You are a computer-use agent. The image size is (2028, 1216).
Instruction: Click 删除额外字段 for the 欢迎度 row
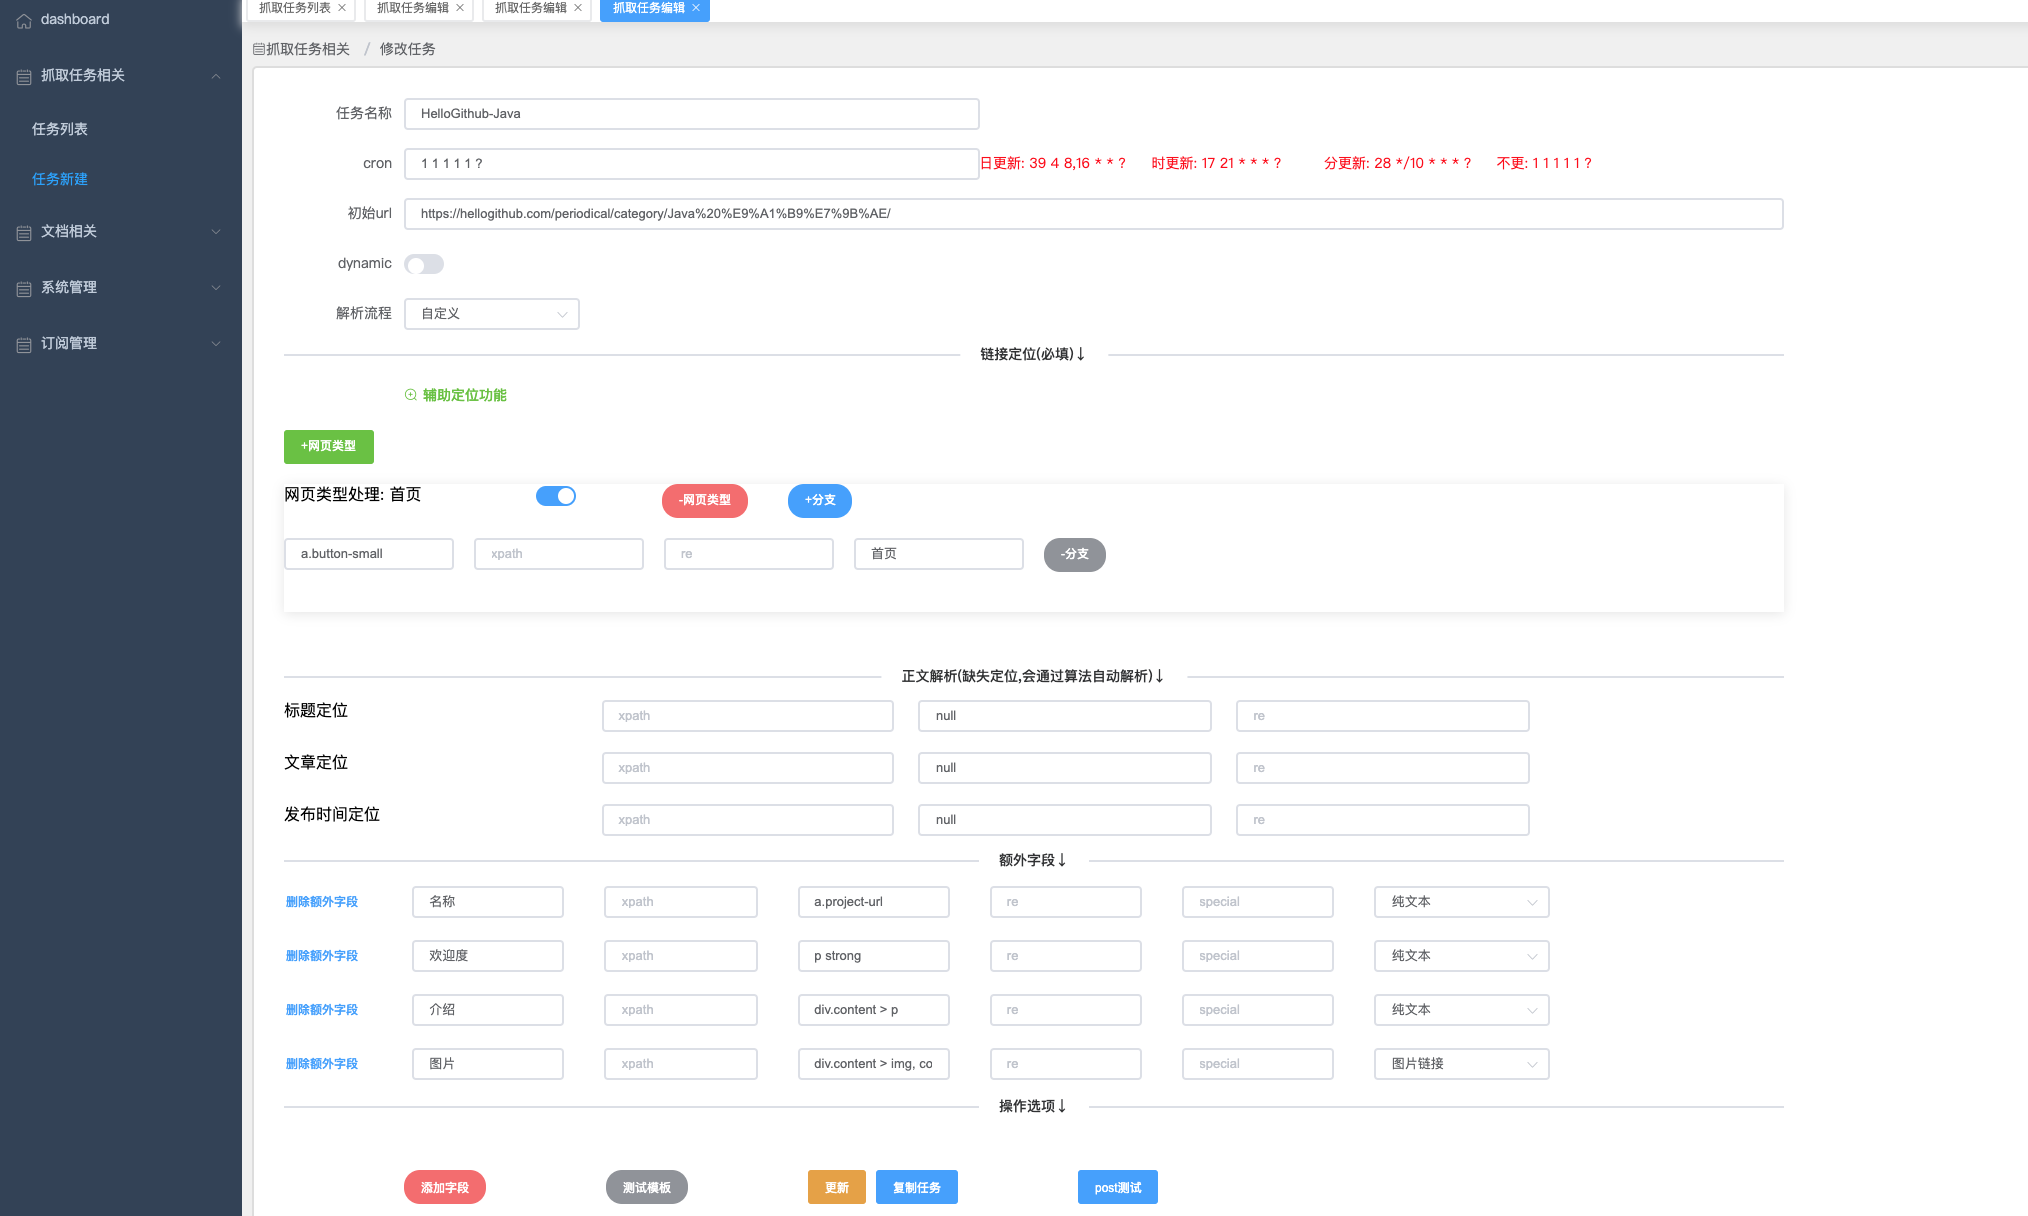(x=322, y=956)
